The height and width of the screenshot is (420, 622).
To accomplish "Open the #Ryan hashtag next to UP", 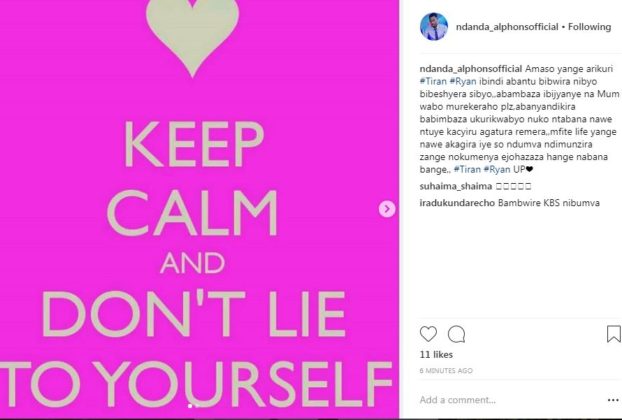I will [x=497, y=169].
